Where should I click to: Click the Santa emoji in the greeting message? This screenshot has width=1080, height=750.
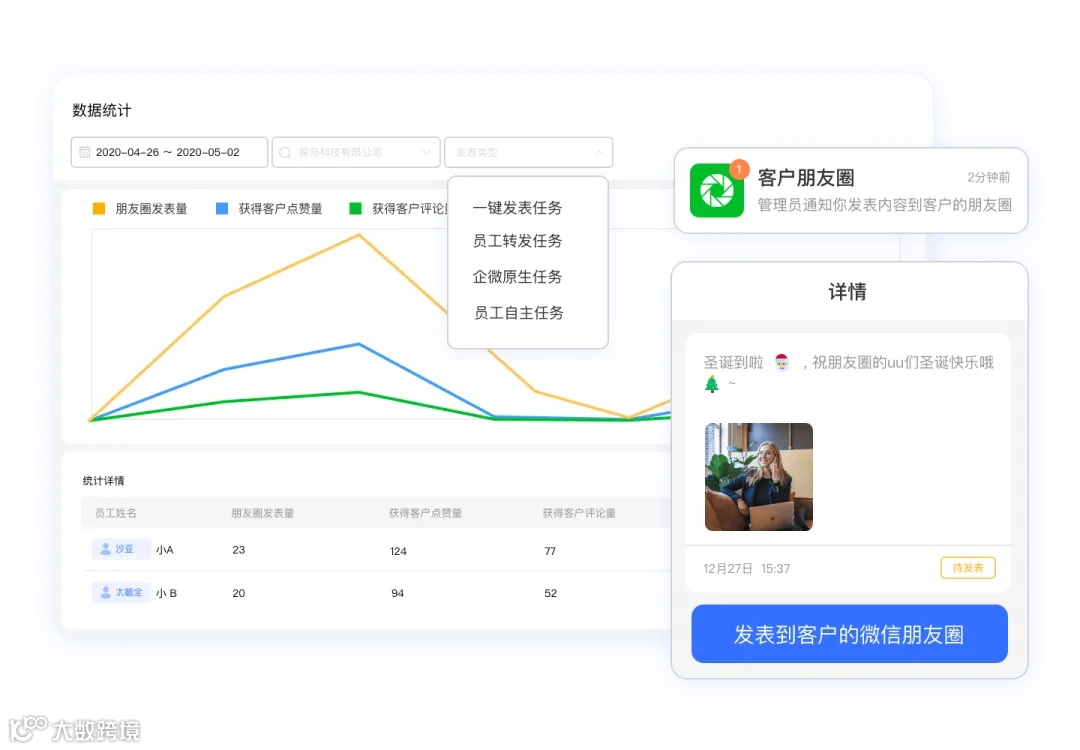781,361
